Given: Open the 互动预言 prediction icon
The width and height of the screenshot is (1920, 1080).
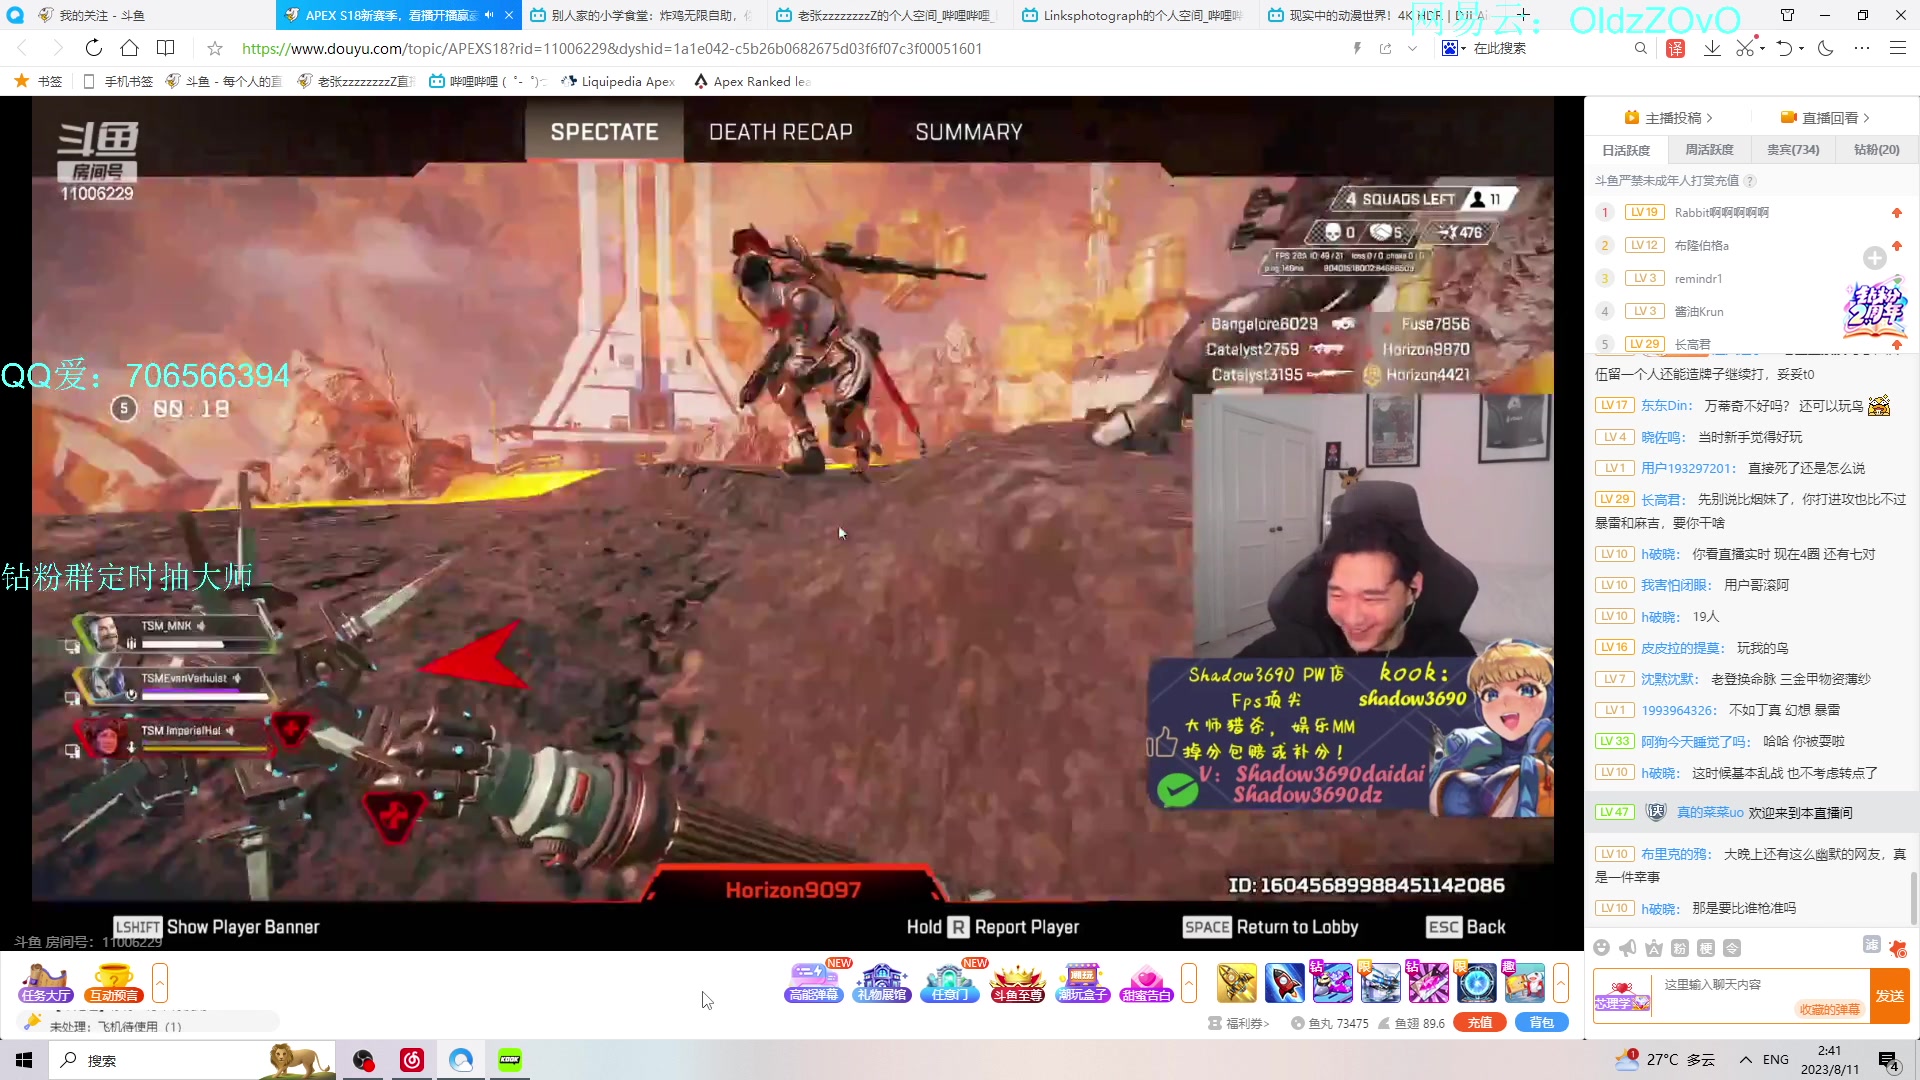Looking at the screenshot, I should pyautogui.click(x=113, y=983).
